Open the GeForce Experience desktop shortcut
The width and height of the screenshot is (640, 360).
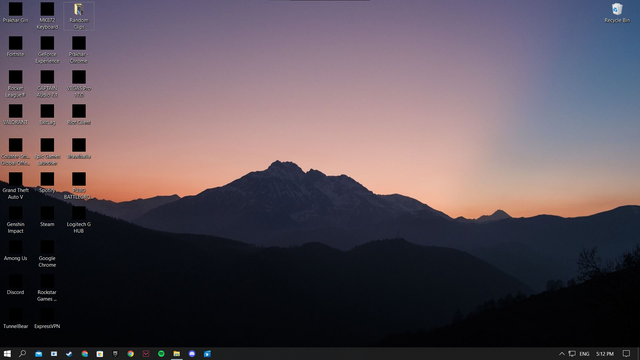click(x=47, y=50)
